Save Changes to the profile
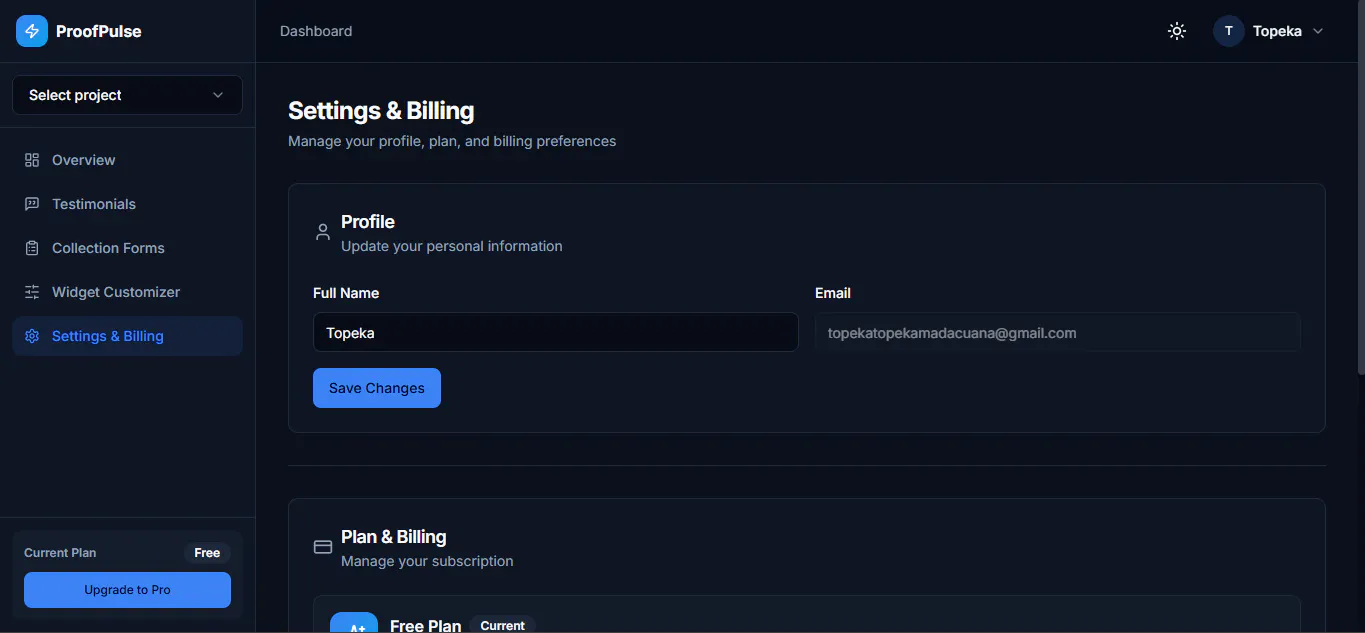Screen dimensions: 1365x633 pos(377,388)
